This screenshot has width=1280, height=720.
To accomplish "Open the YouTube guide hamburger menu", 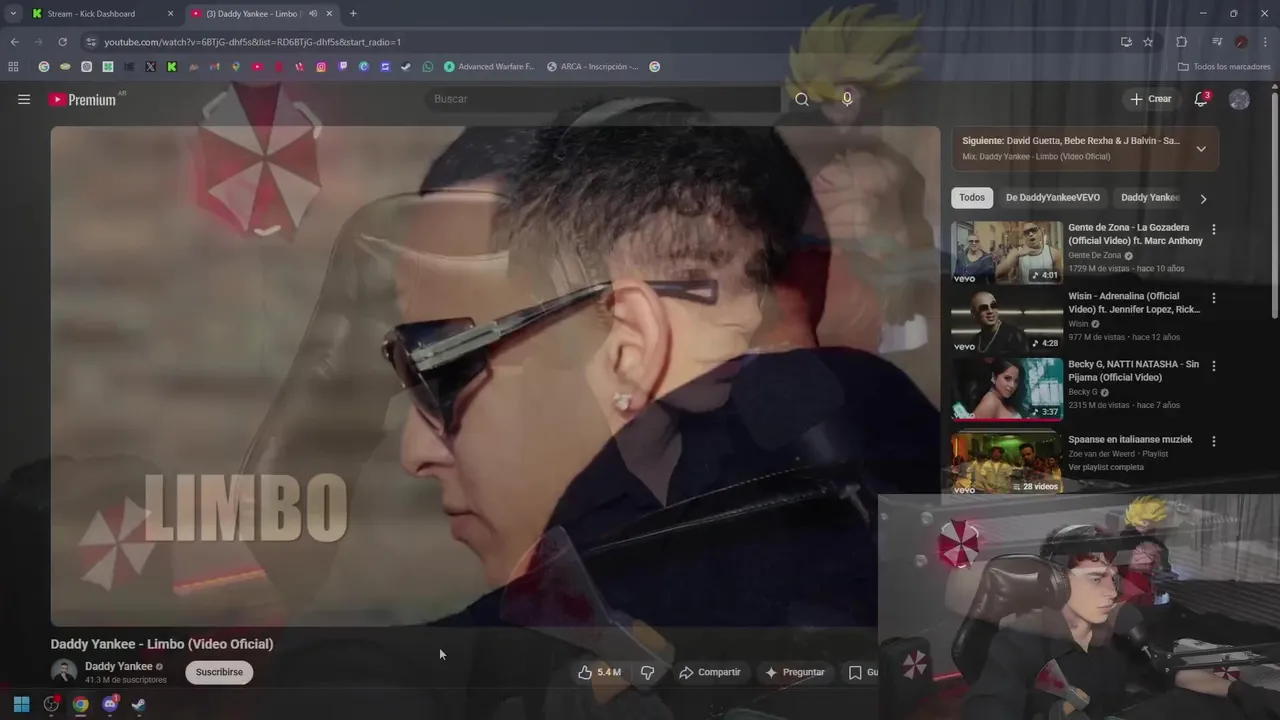I will tap(24, 99).
